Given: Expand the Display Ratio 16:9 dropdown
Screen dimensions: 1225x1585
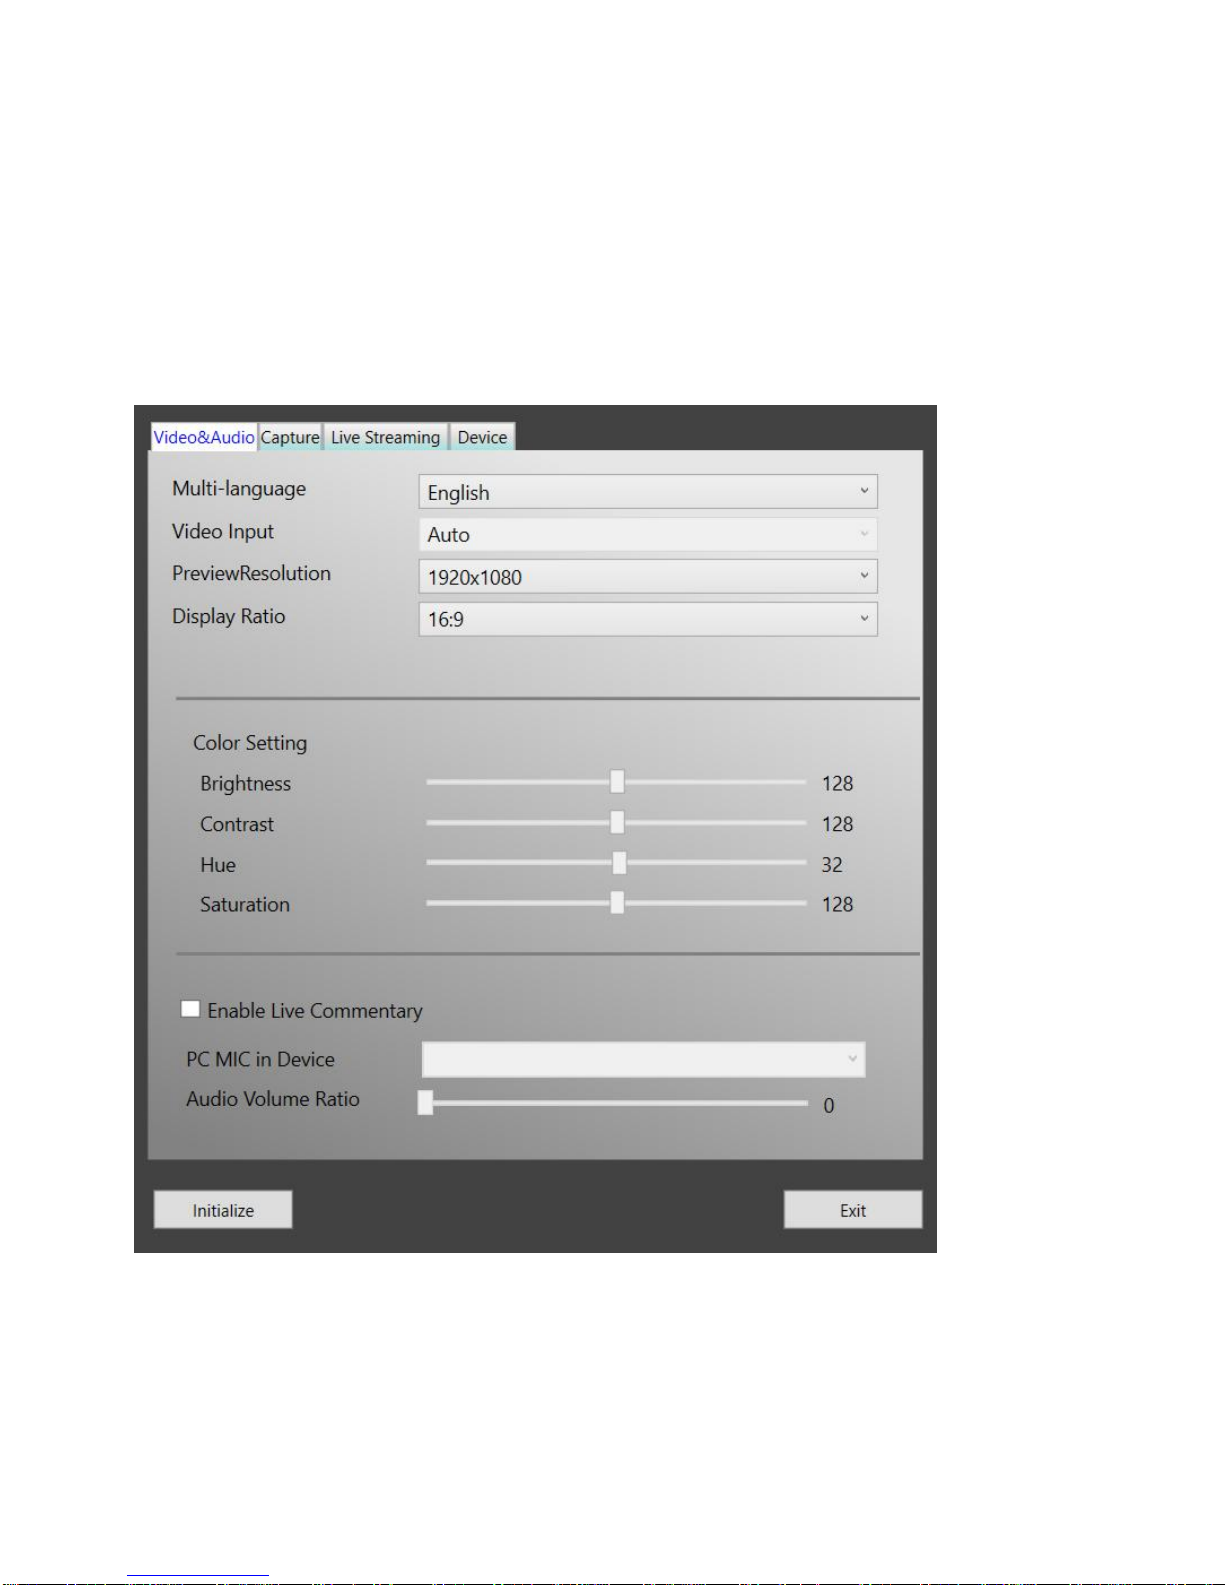Looking at the screenshot, I should (x=648, y=619).
